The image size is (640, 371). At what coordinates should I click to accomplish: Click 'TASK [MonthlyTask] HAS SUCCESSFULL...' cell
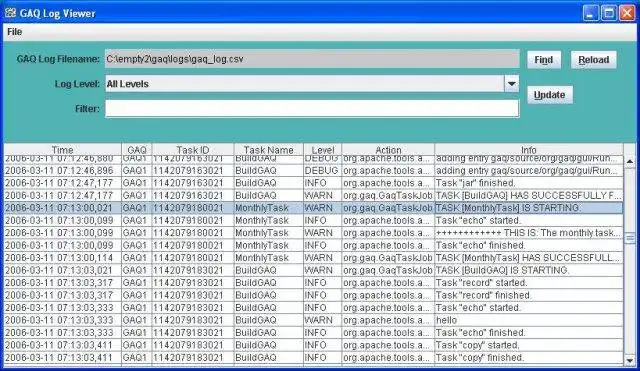pos(529,258)
